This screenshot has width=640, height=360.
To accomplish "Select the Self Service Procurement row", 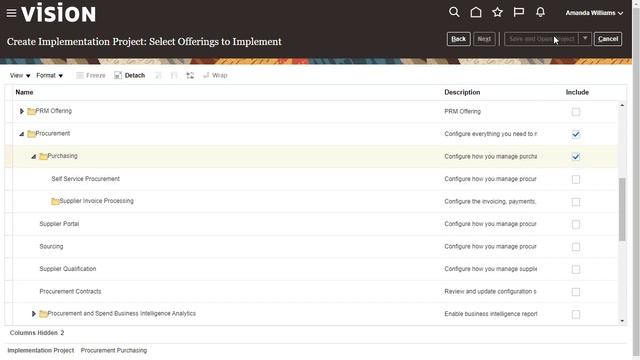I will tap(311, 179).
